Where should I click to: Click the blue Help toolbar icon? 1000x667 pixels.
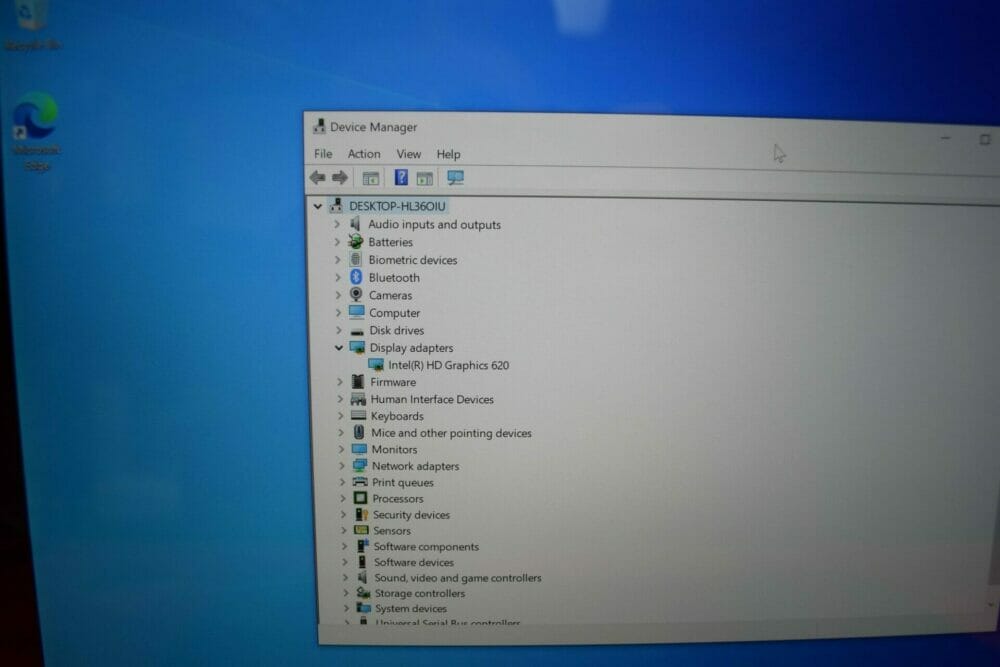(x=401, y=177)
